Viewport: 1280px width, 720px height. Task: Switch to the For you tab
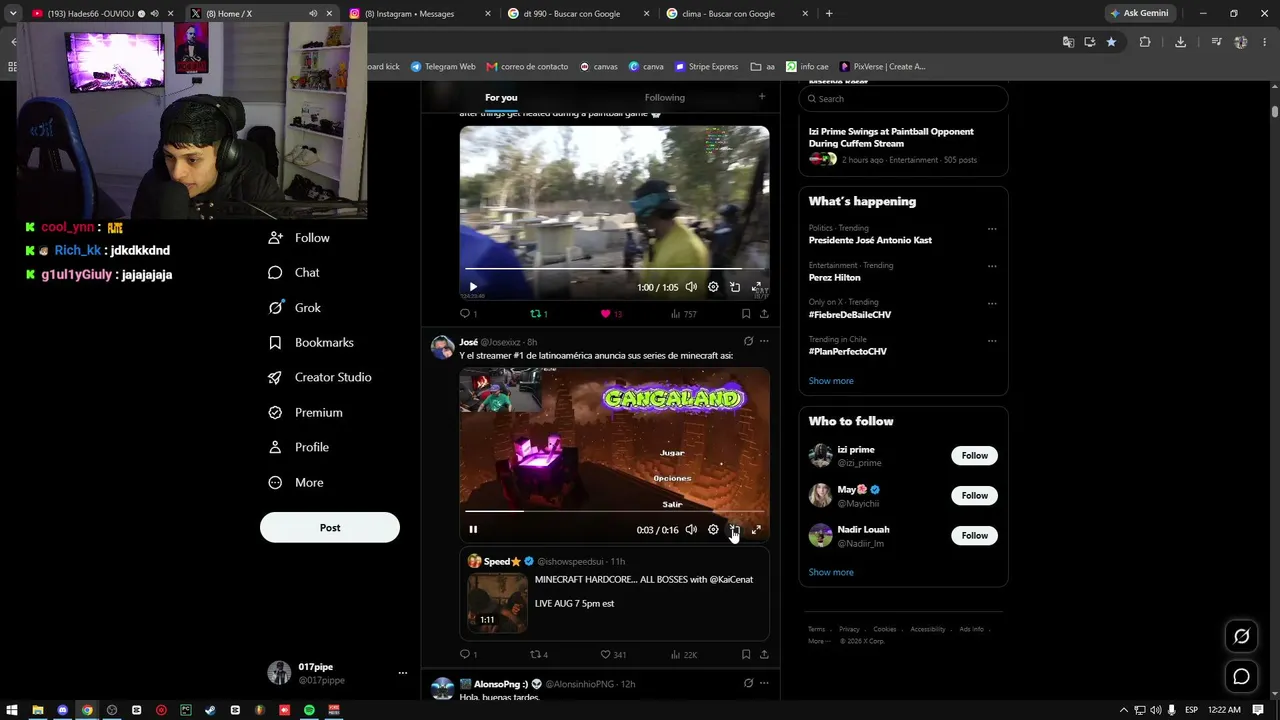point(501,97)
